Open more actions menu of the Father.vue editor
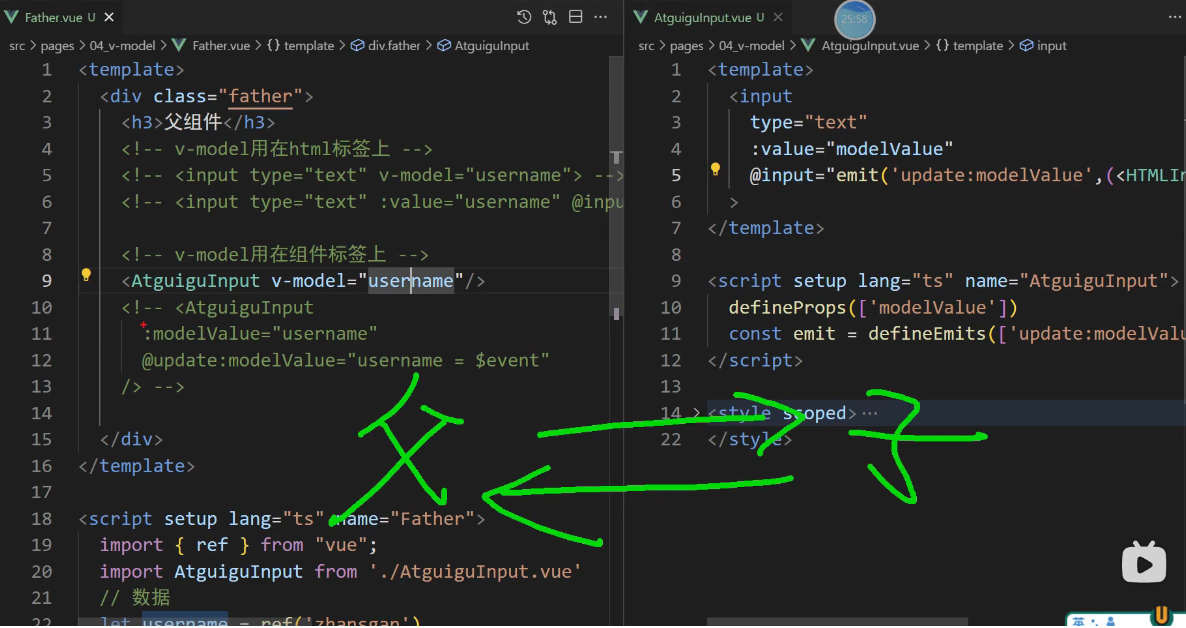1186x628 pixels. 601,17
